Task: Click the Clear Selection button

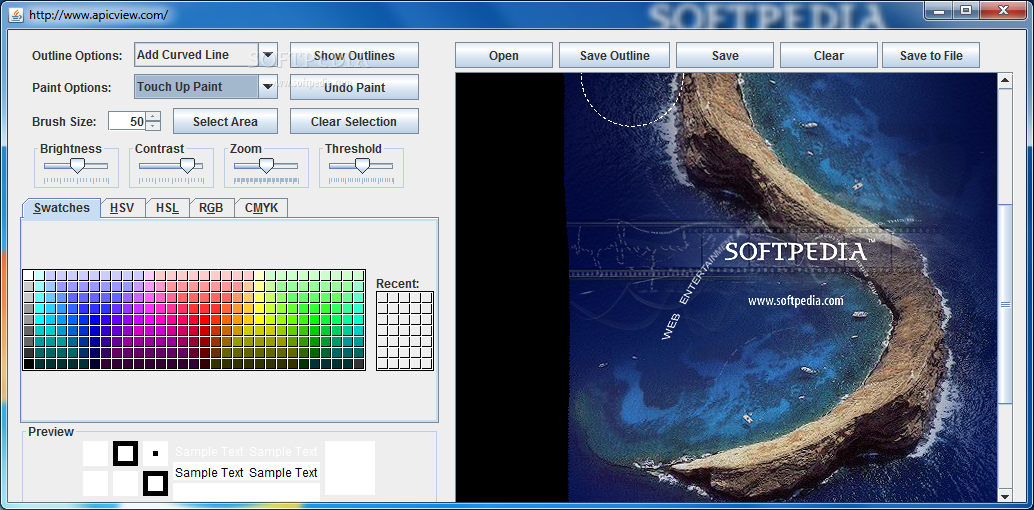Action: [x=354, y=121]
